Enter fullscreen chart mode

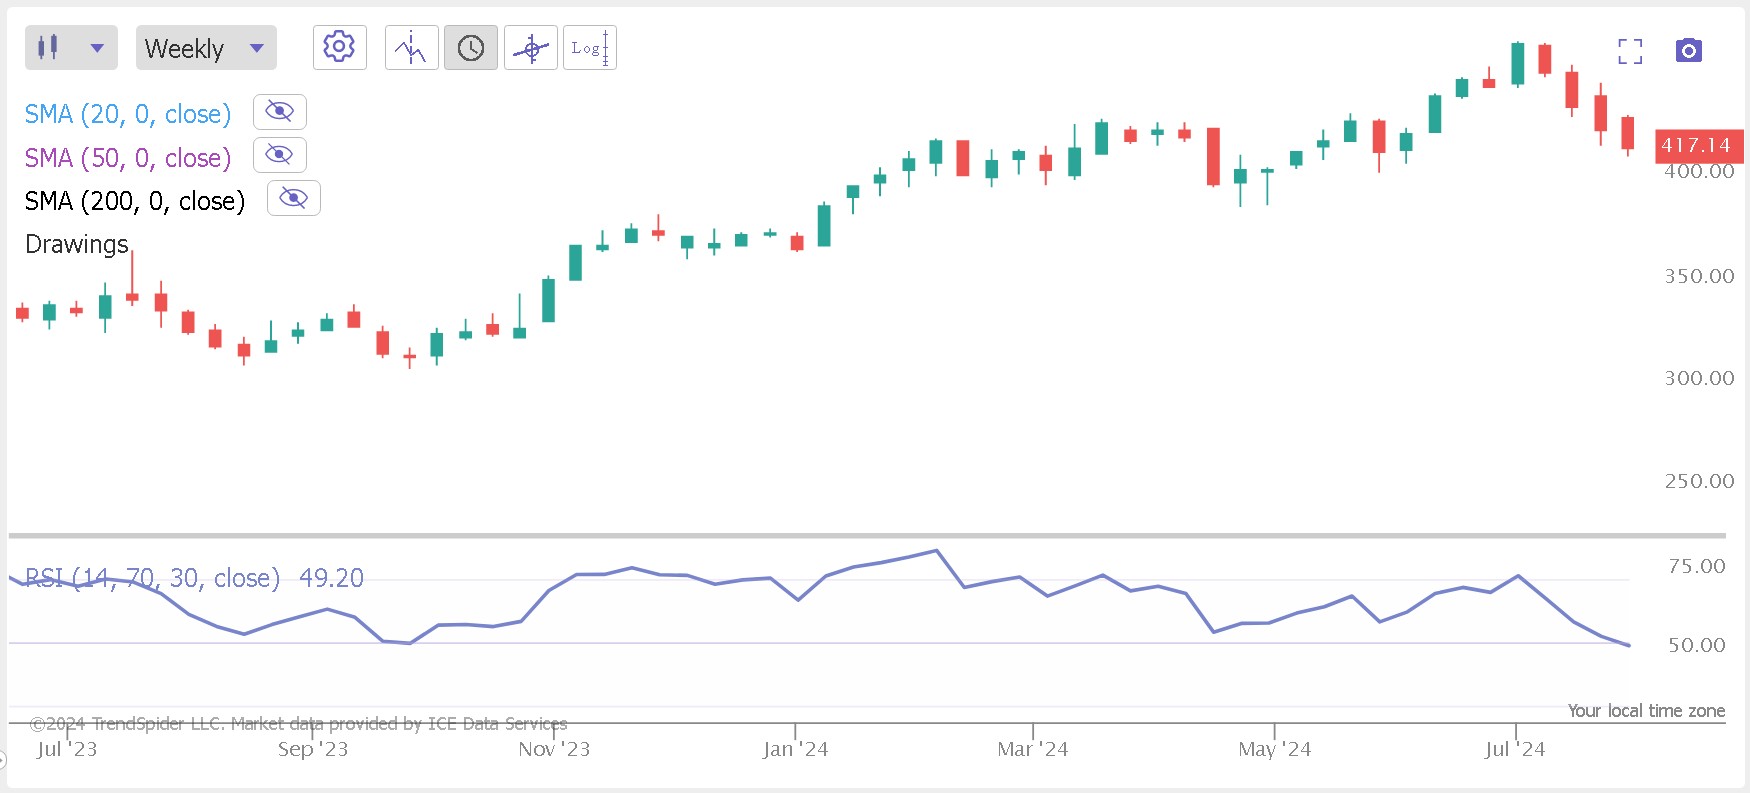(1630, 51)
